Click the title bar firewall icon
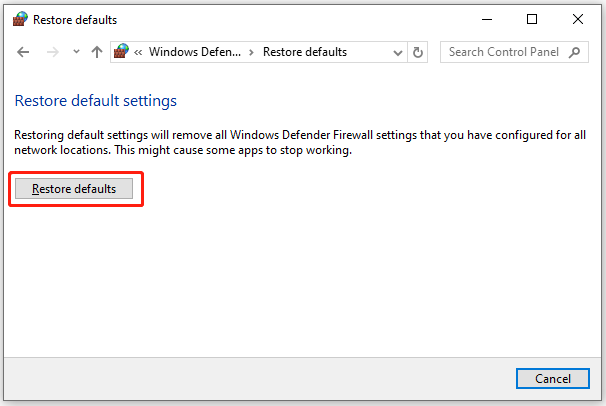This screenshot has height=406, width=606. (20, 19)
